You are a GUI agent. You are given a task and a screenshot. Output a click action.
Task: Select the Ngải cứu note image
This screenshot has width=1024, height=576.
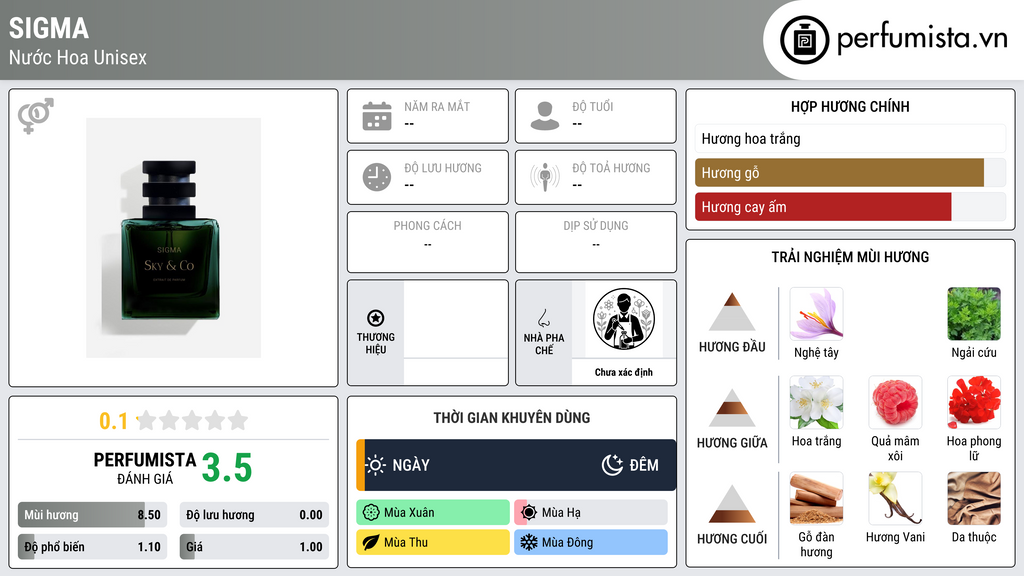coord(974,314)
